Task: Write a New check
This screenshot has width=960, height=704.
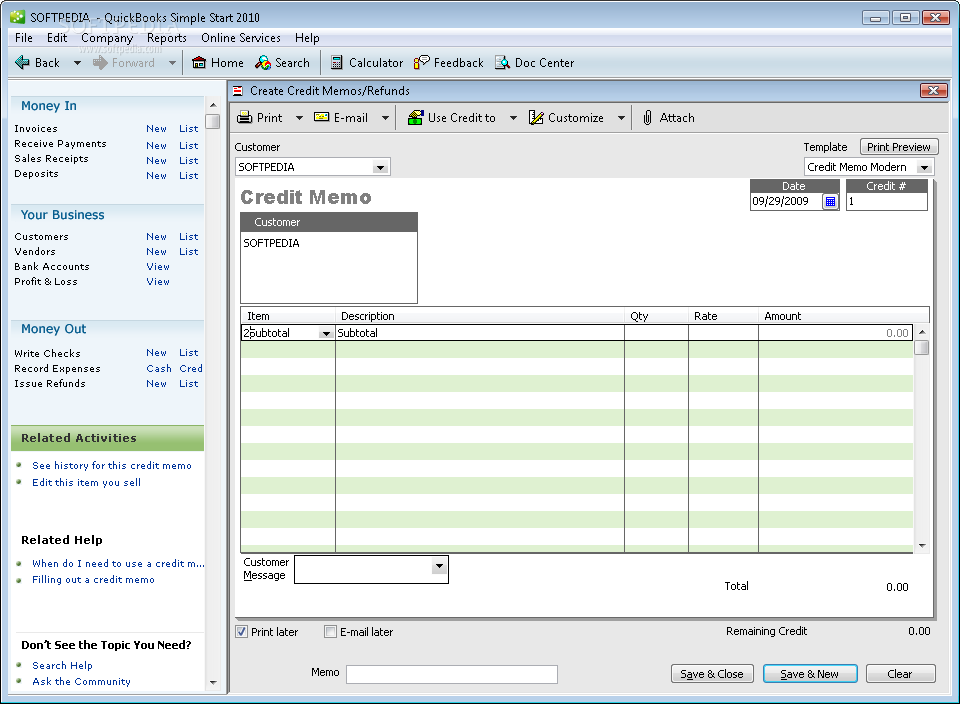Action: 156,353
